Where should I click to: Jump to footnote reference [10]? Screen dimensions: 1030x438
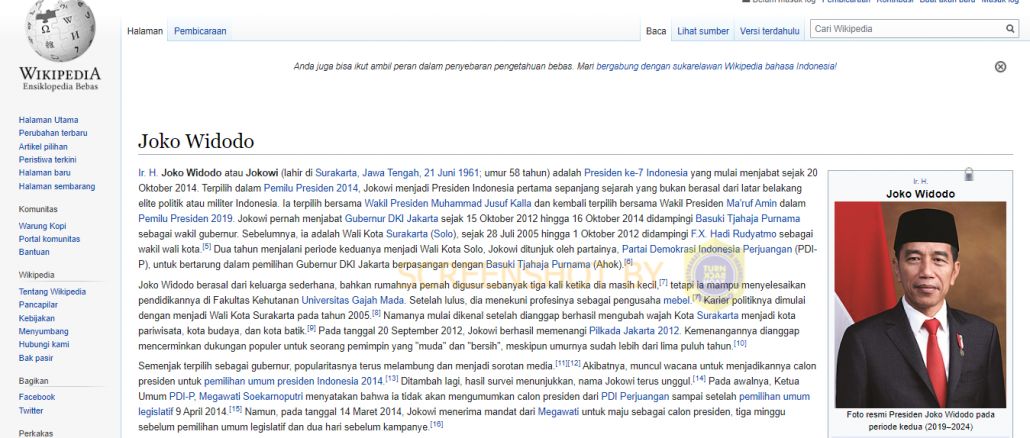tap(740, 343)
